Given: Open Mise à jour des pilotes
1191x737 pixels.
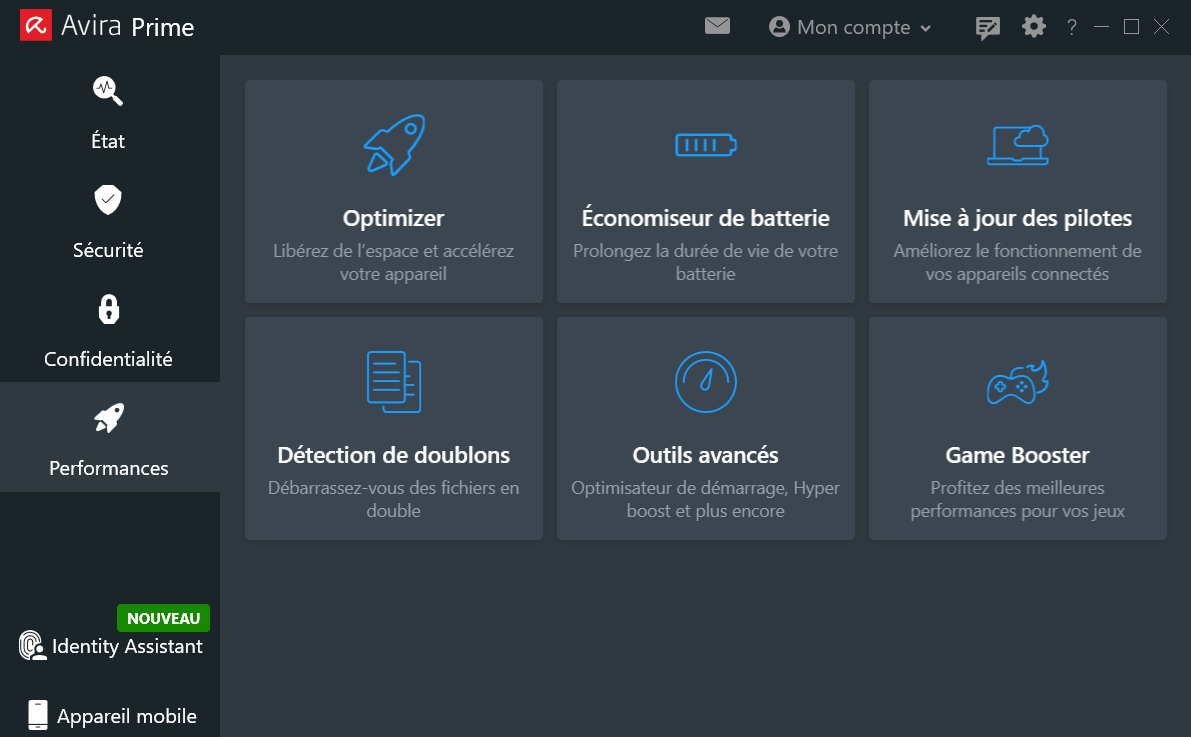Looking at the screenshot, I should [x=1017, y=191].
